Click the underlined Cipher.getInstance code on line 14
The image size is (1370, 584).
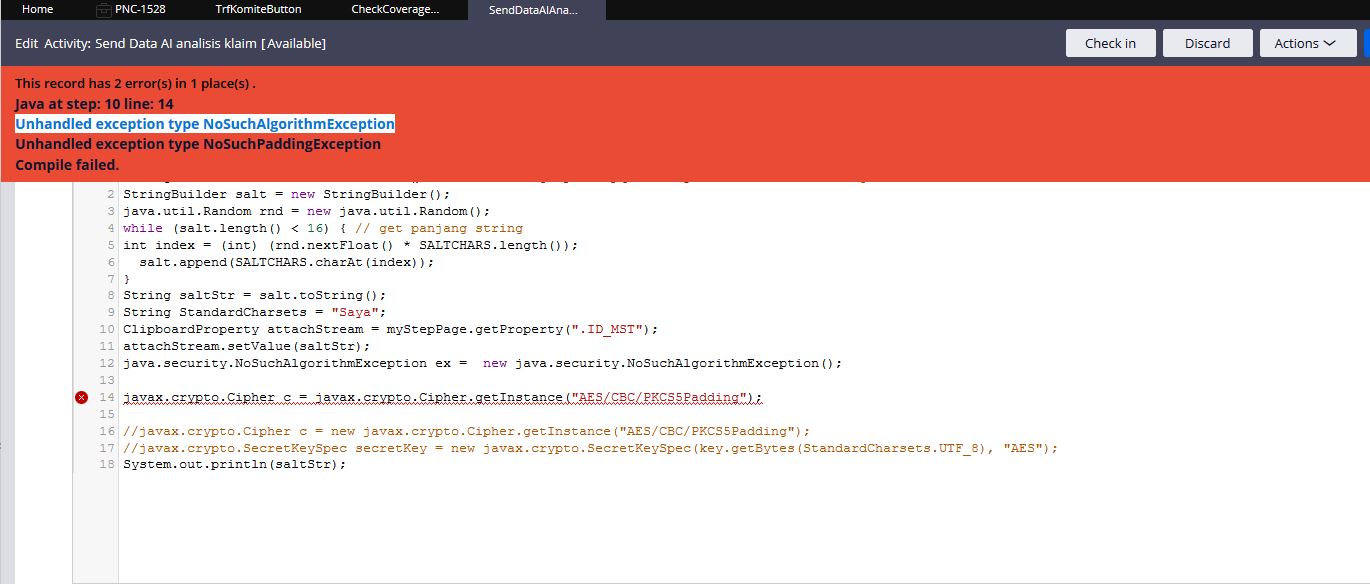point(440,397)
